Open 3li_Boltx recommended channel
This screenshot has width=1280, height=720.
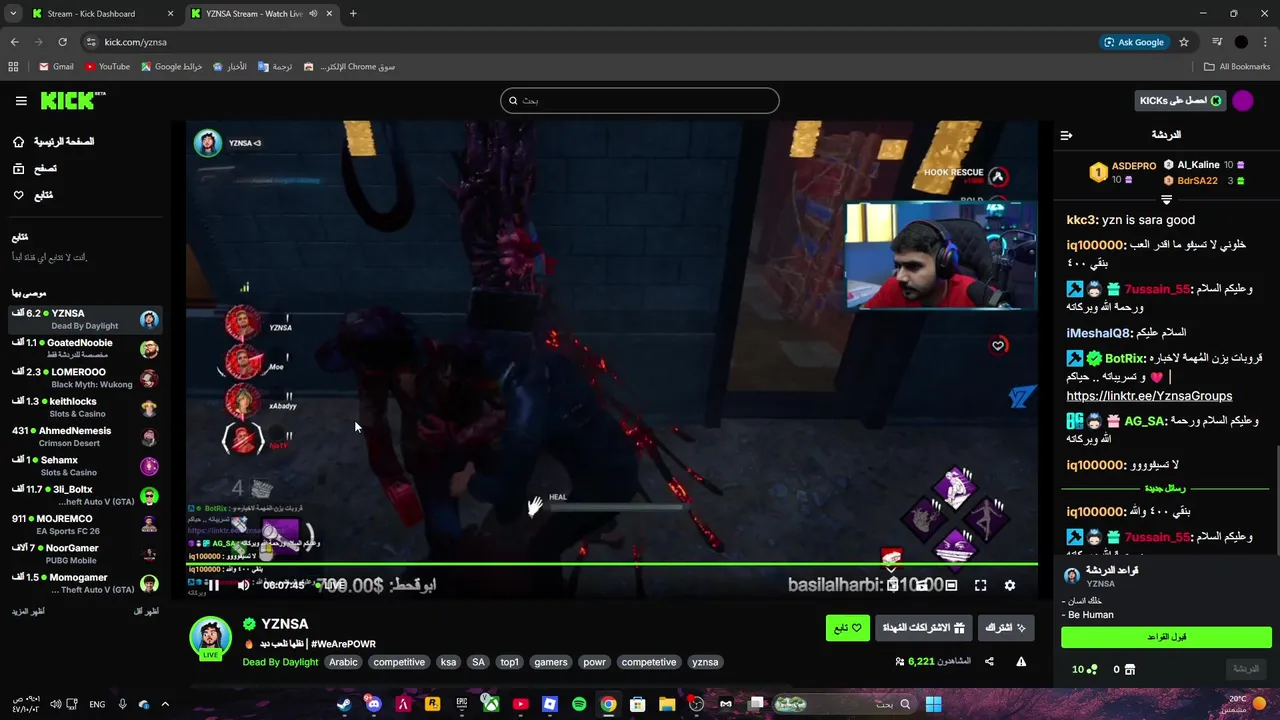pos(85,495)
